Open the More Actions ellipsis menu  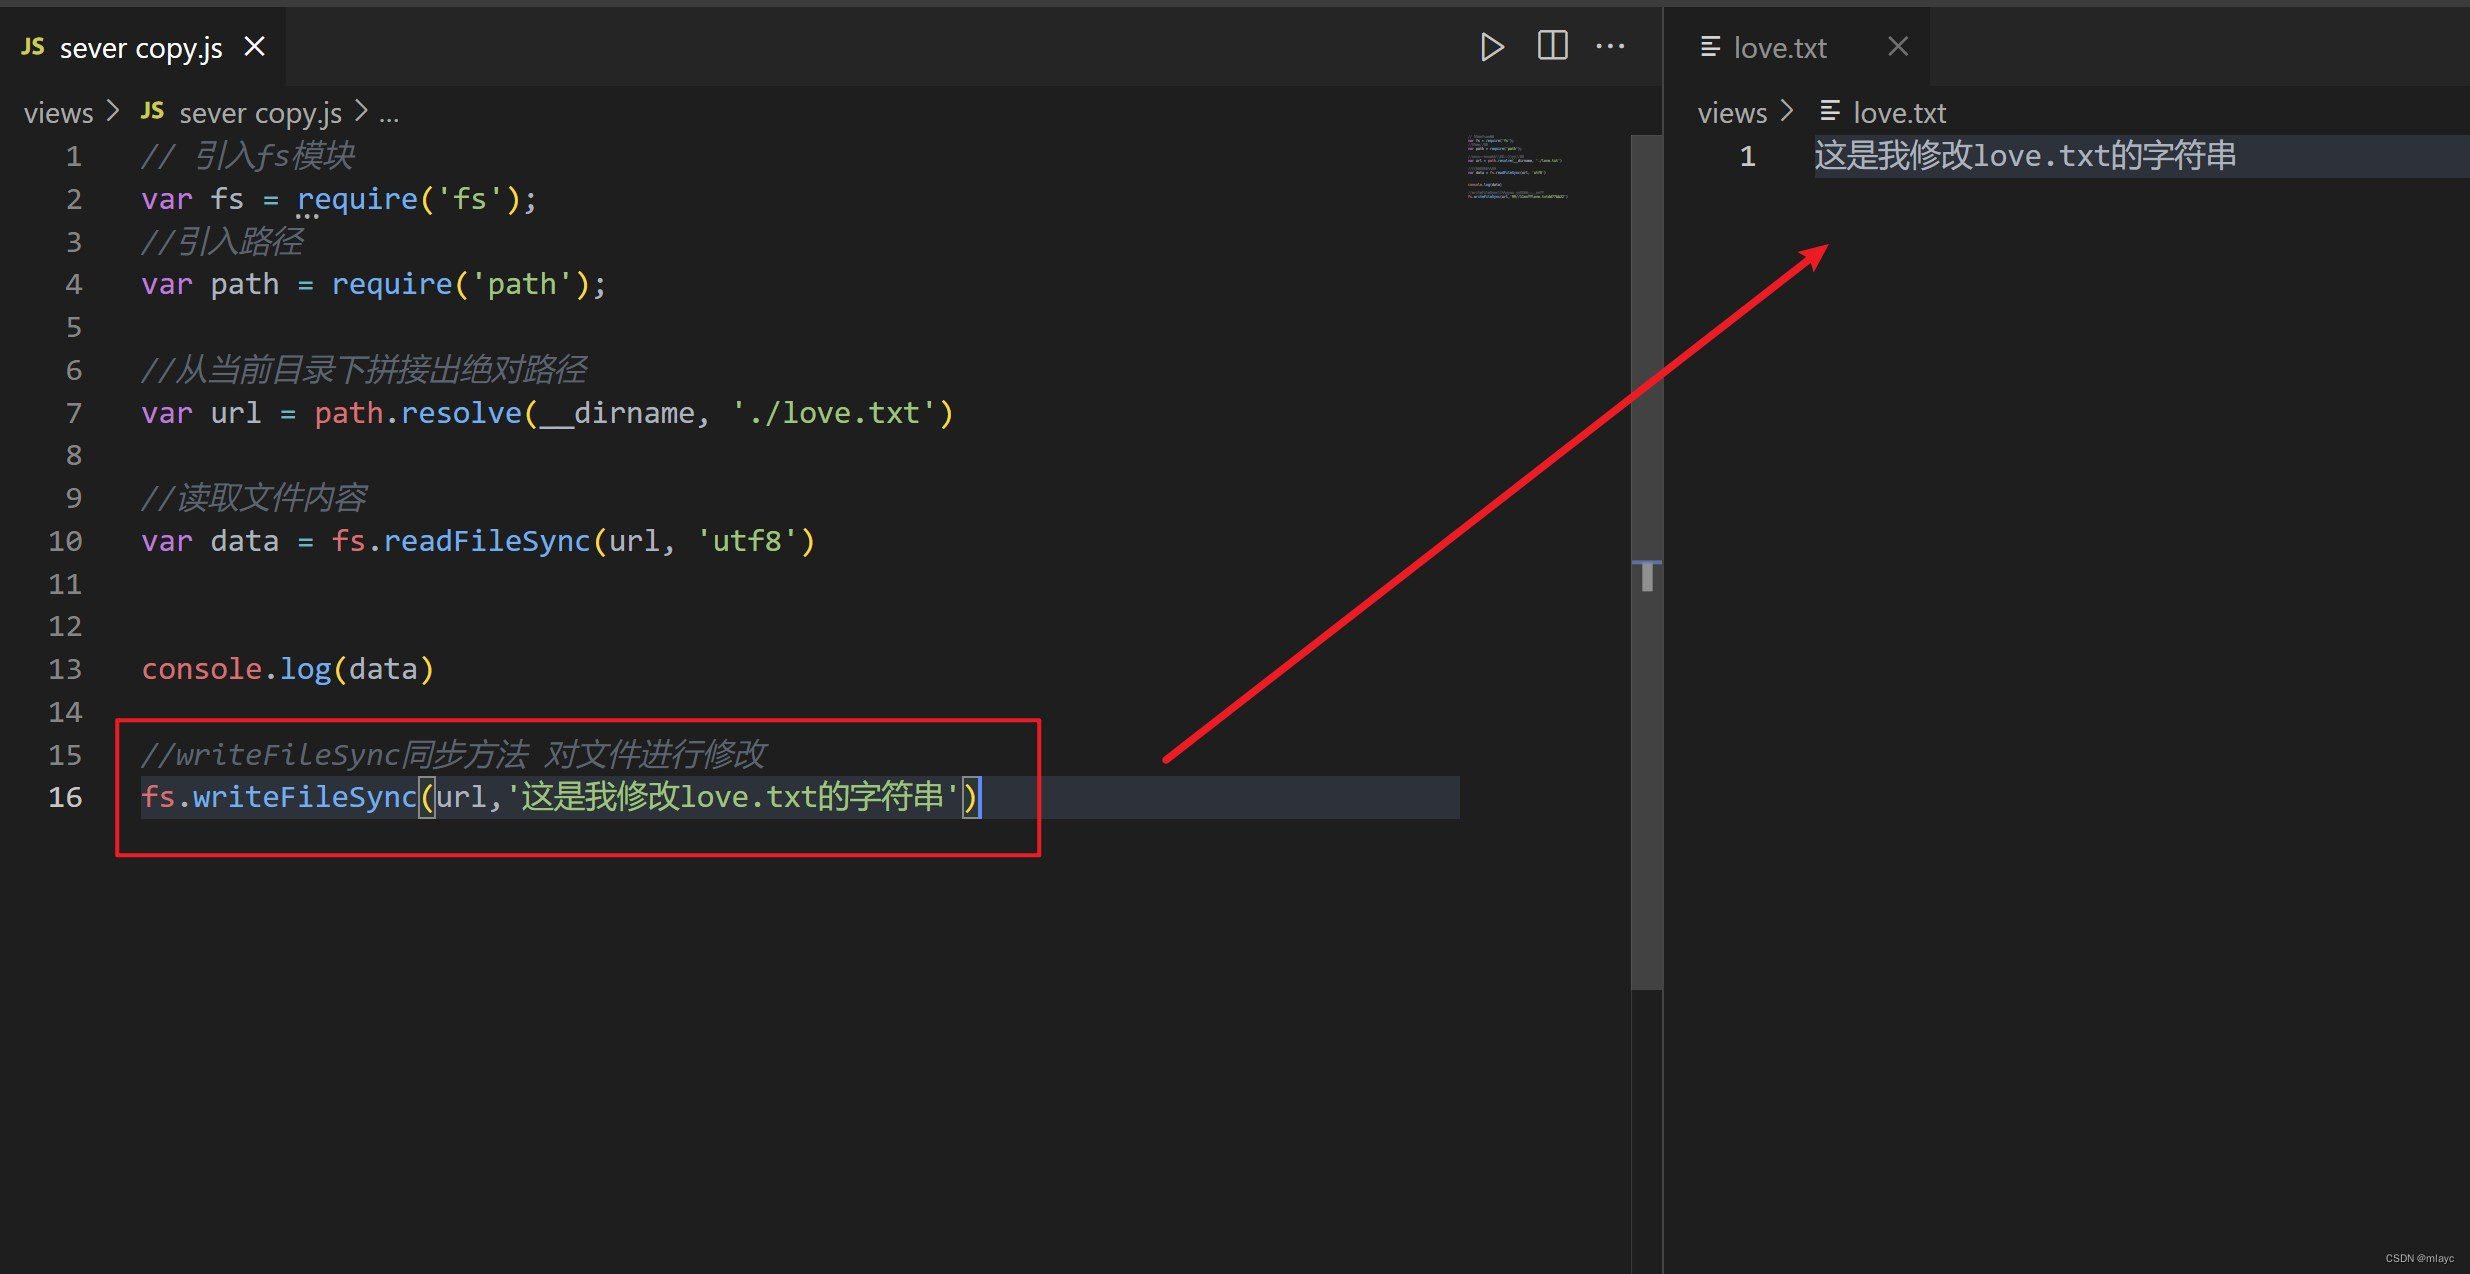tap(1610, 47)
